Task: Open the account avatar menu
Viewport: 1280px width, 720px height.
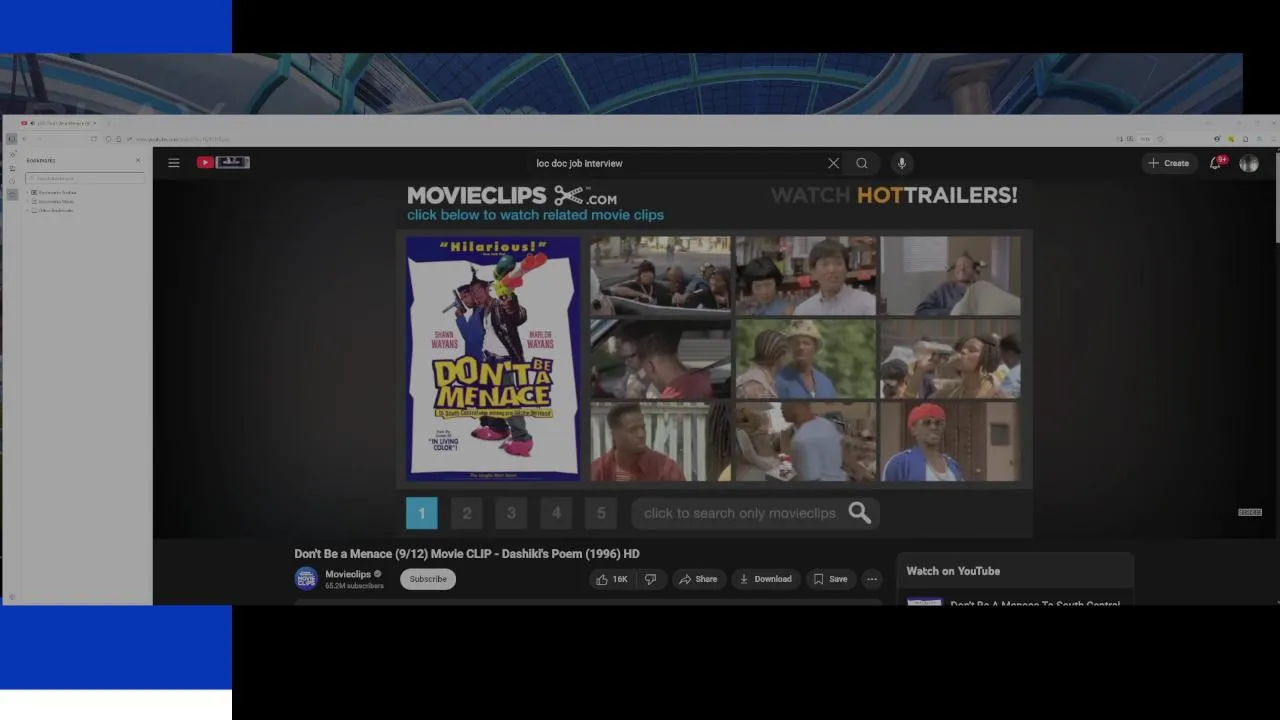Action: click(x=1249, y=163)
